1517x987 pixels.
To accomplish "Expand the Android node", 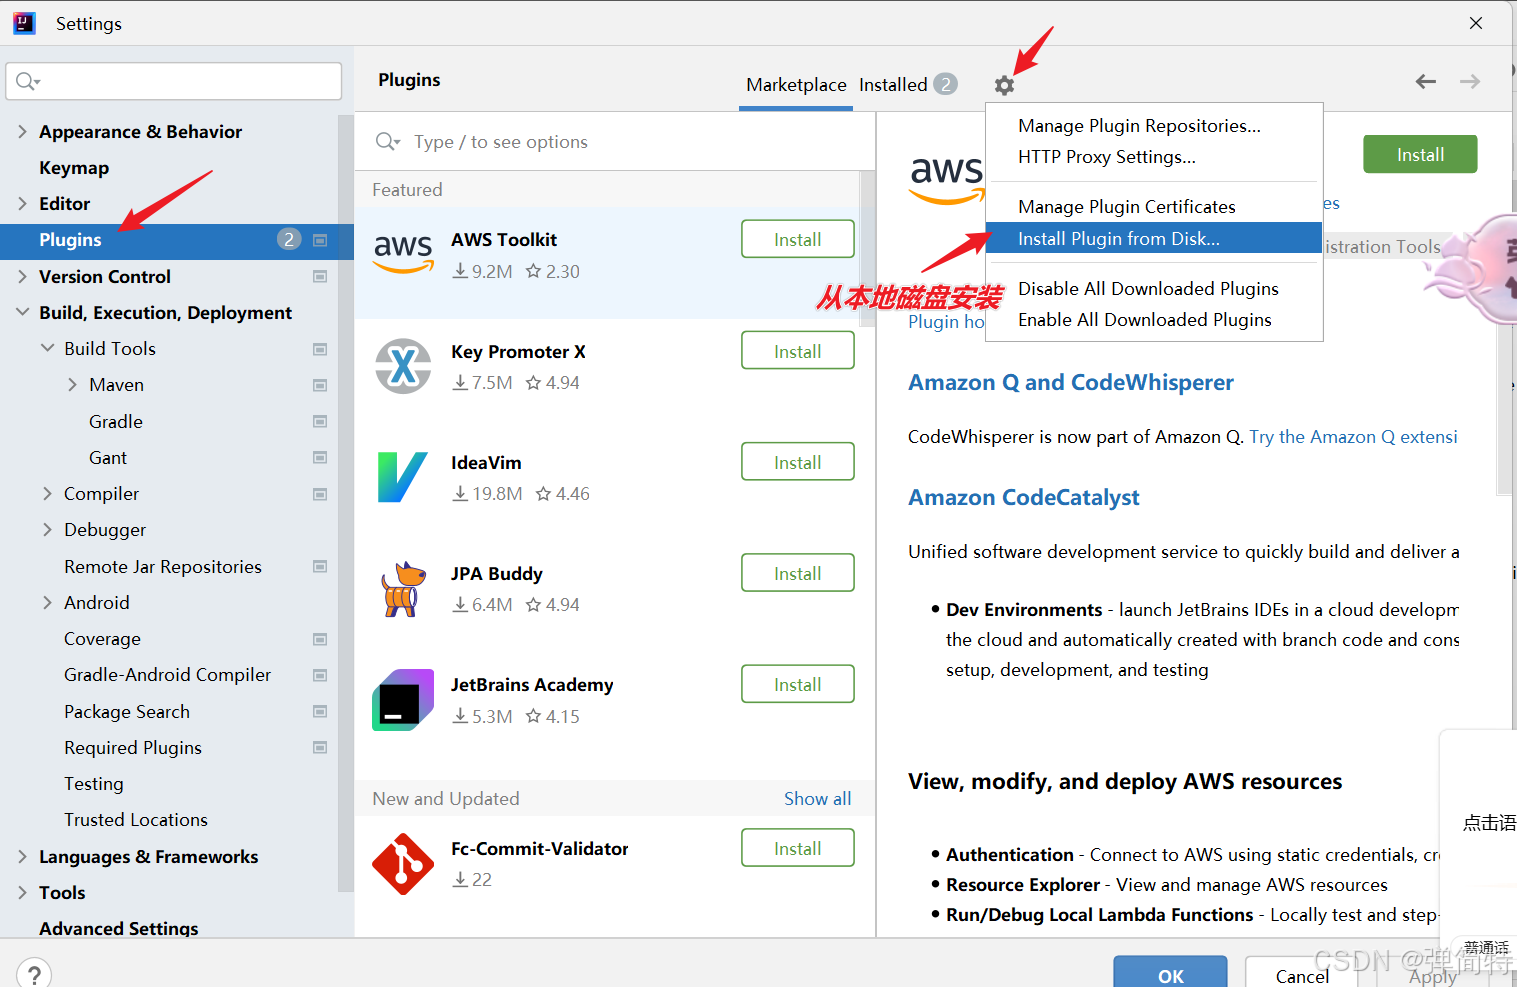I will (47, 603).
